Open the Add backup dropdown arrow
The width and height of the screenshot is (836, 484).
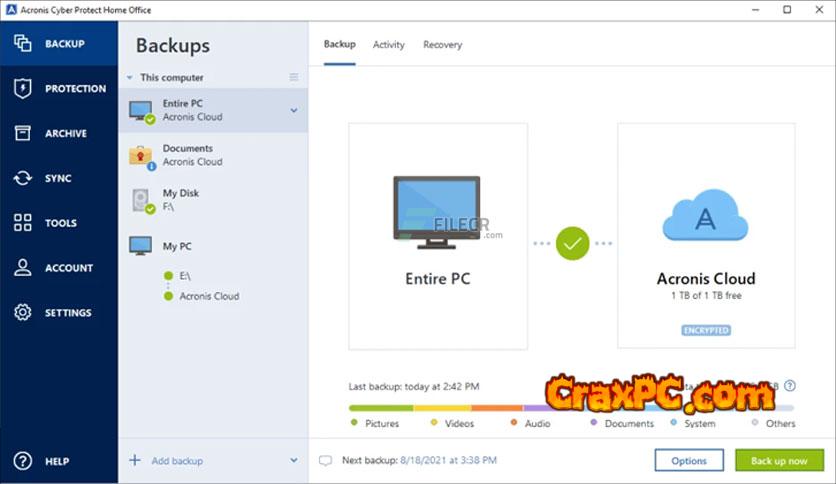pyautogui.click(x=294, y=460)
